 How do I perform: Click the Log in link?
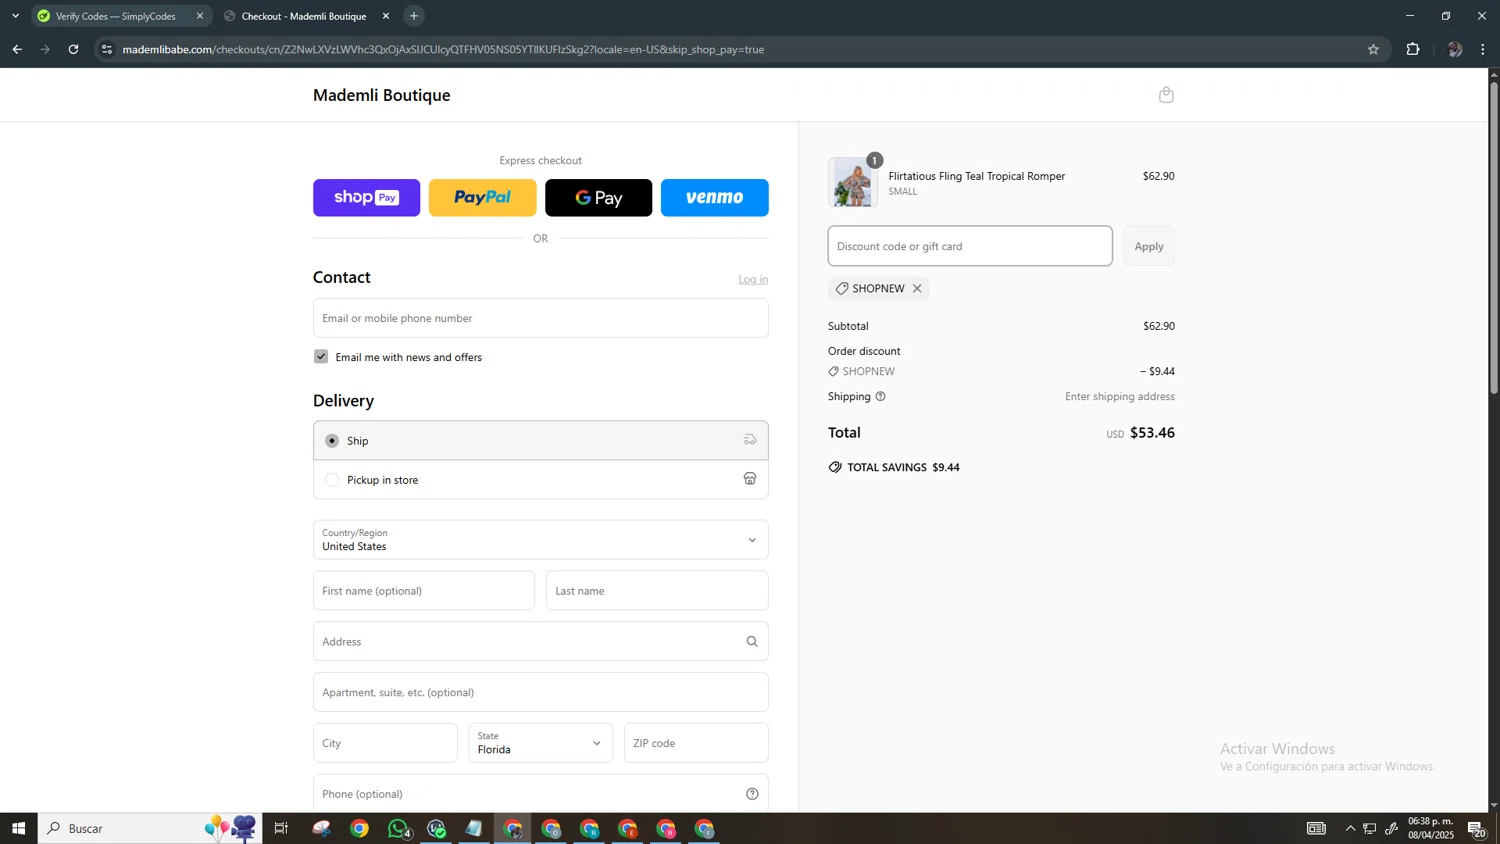click(x=753, y=279)
